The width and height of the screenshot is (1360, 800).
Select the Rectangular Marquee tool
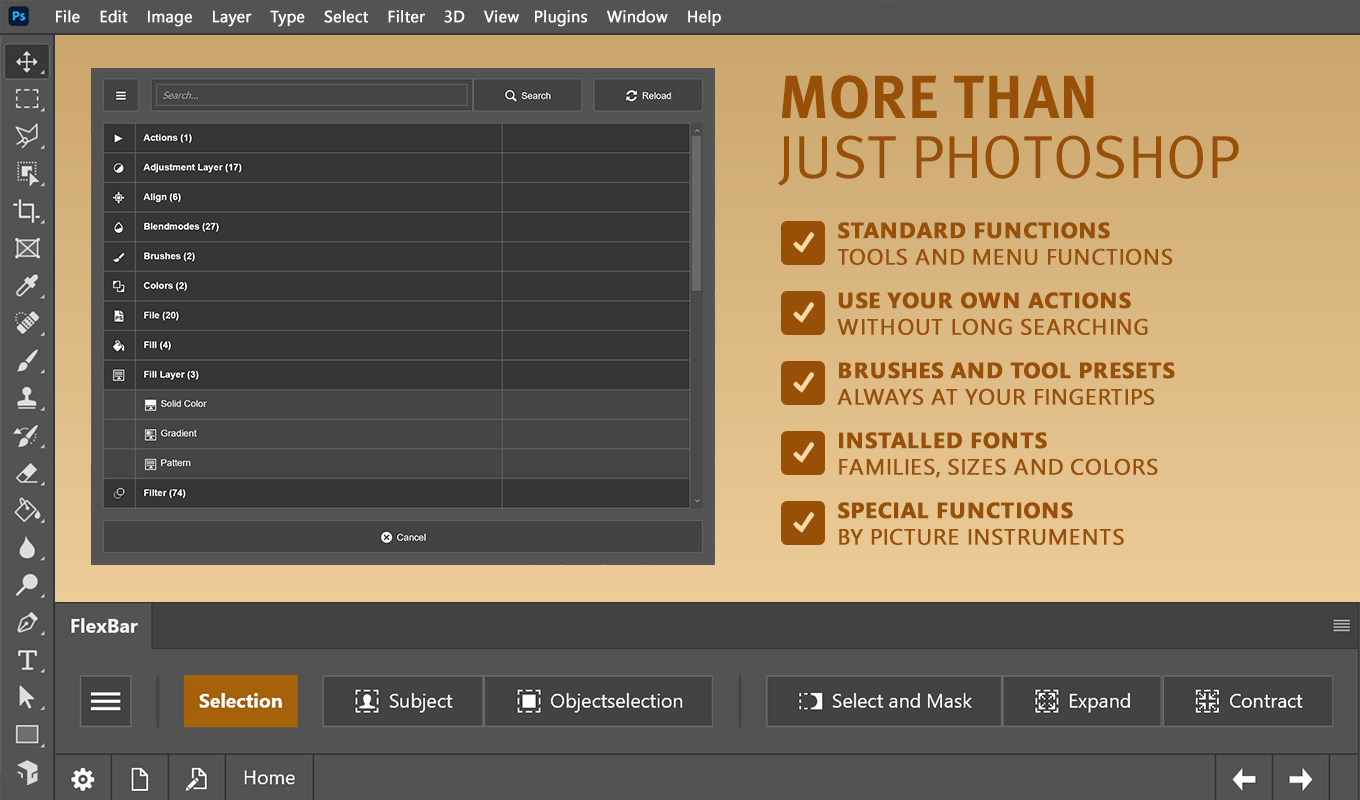click(27, 98)
